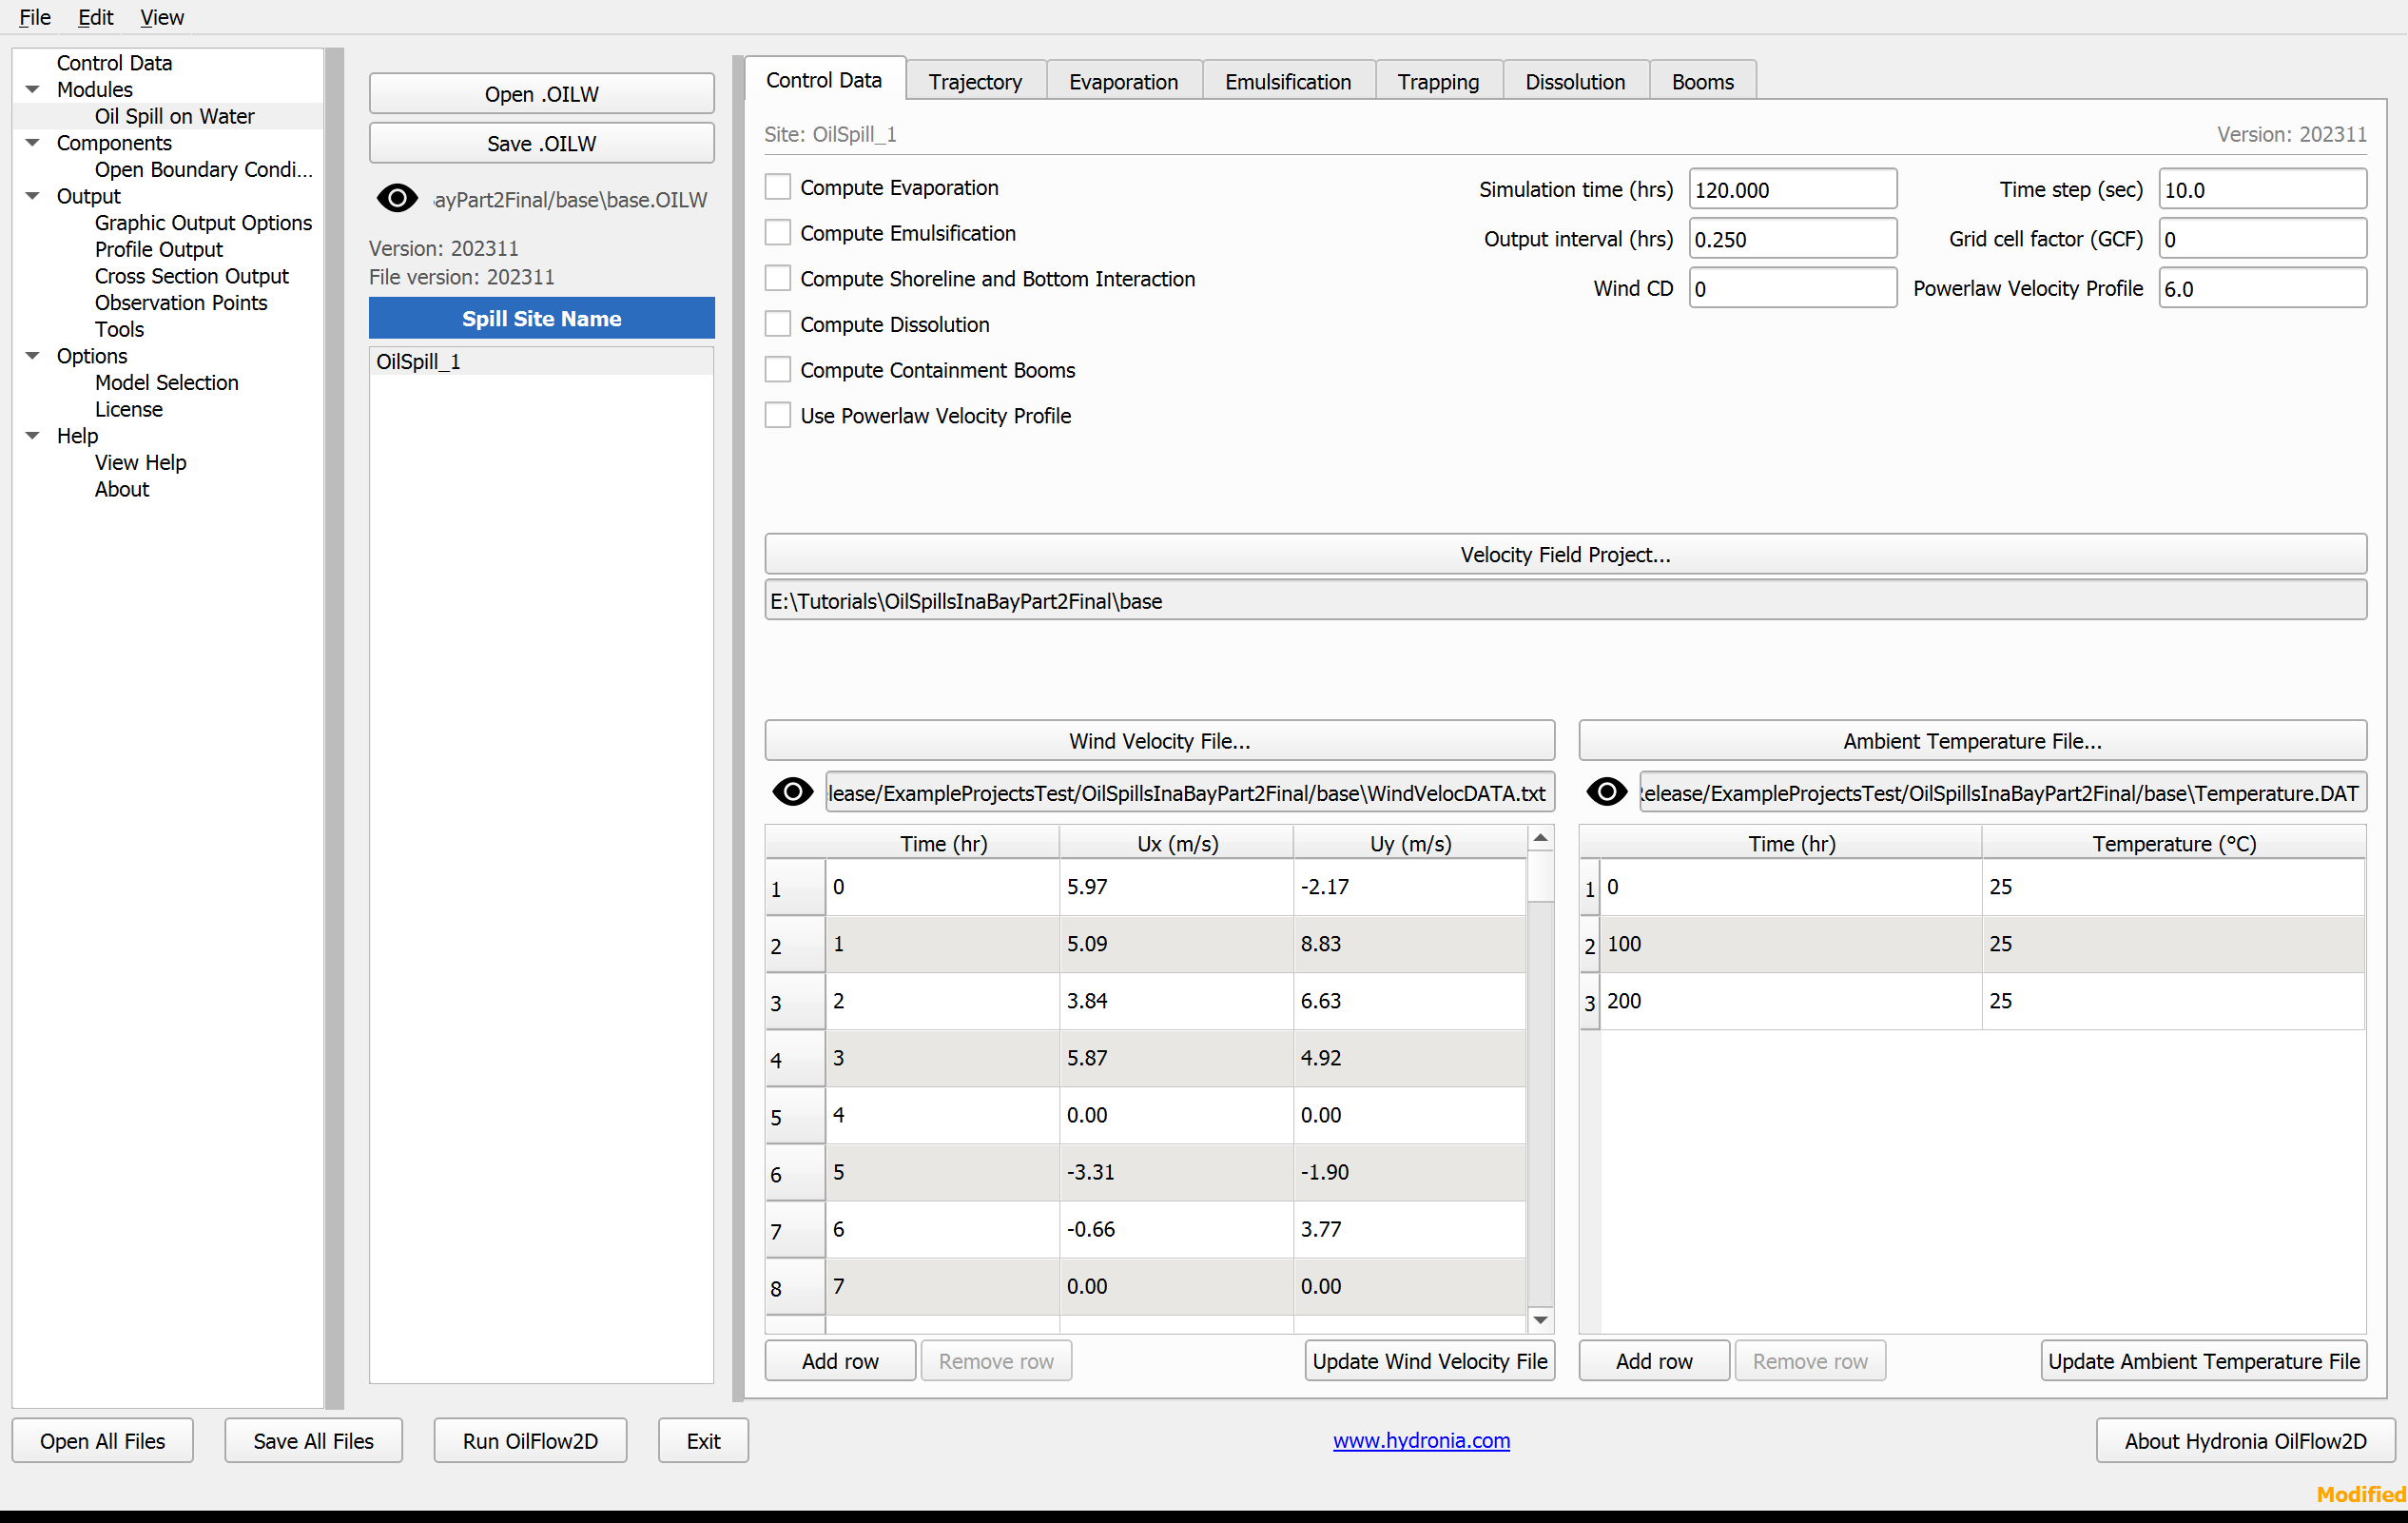
Task: Click wind table scroll down arrow
Action: tap(1541, 1320)
